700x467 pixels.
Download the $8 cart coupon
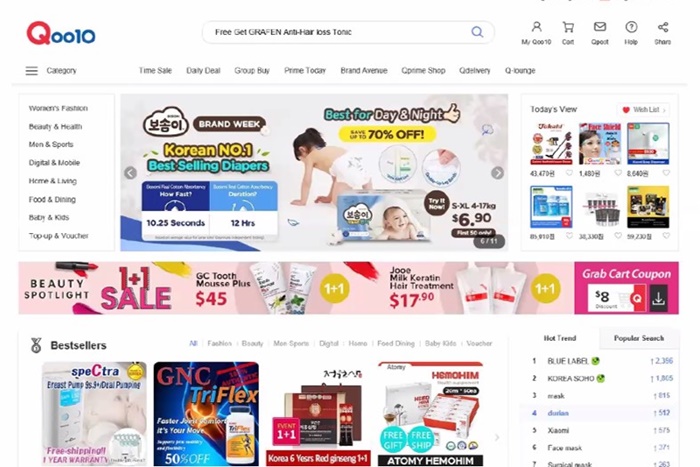click(x=658, y=300)
